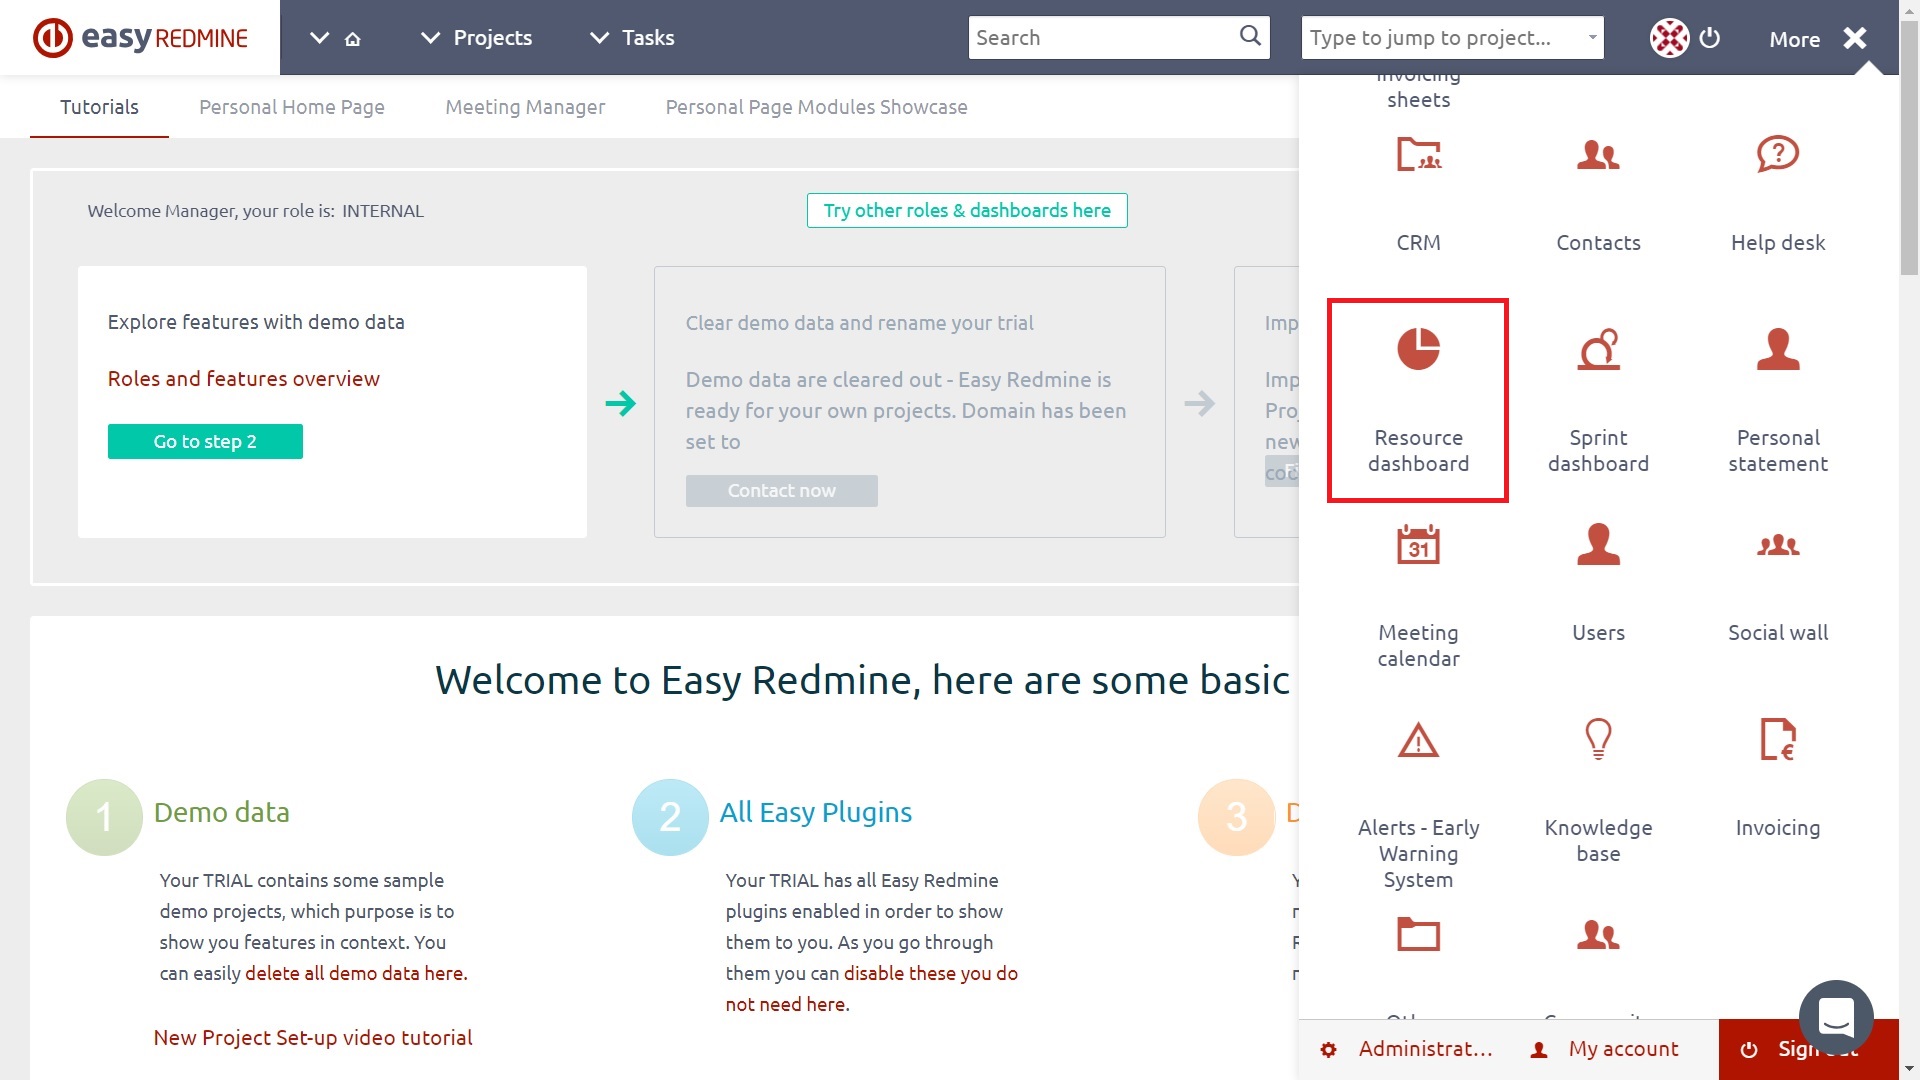1920x1080 pixels.
Task: Open the Help desk icon
Action: (x=1778, y=155)
